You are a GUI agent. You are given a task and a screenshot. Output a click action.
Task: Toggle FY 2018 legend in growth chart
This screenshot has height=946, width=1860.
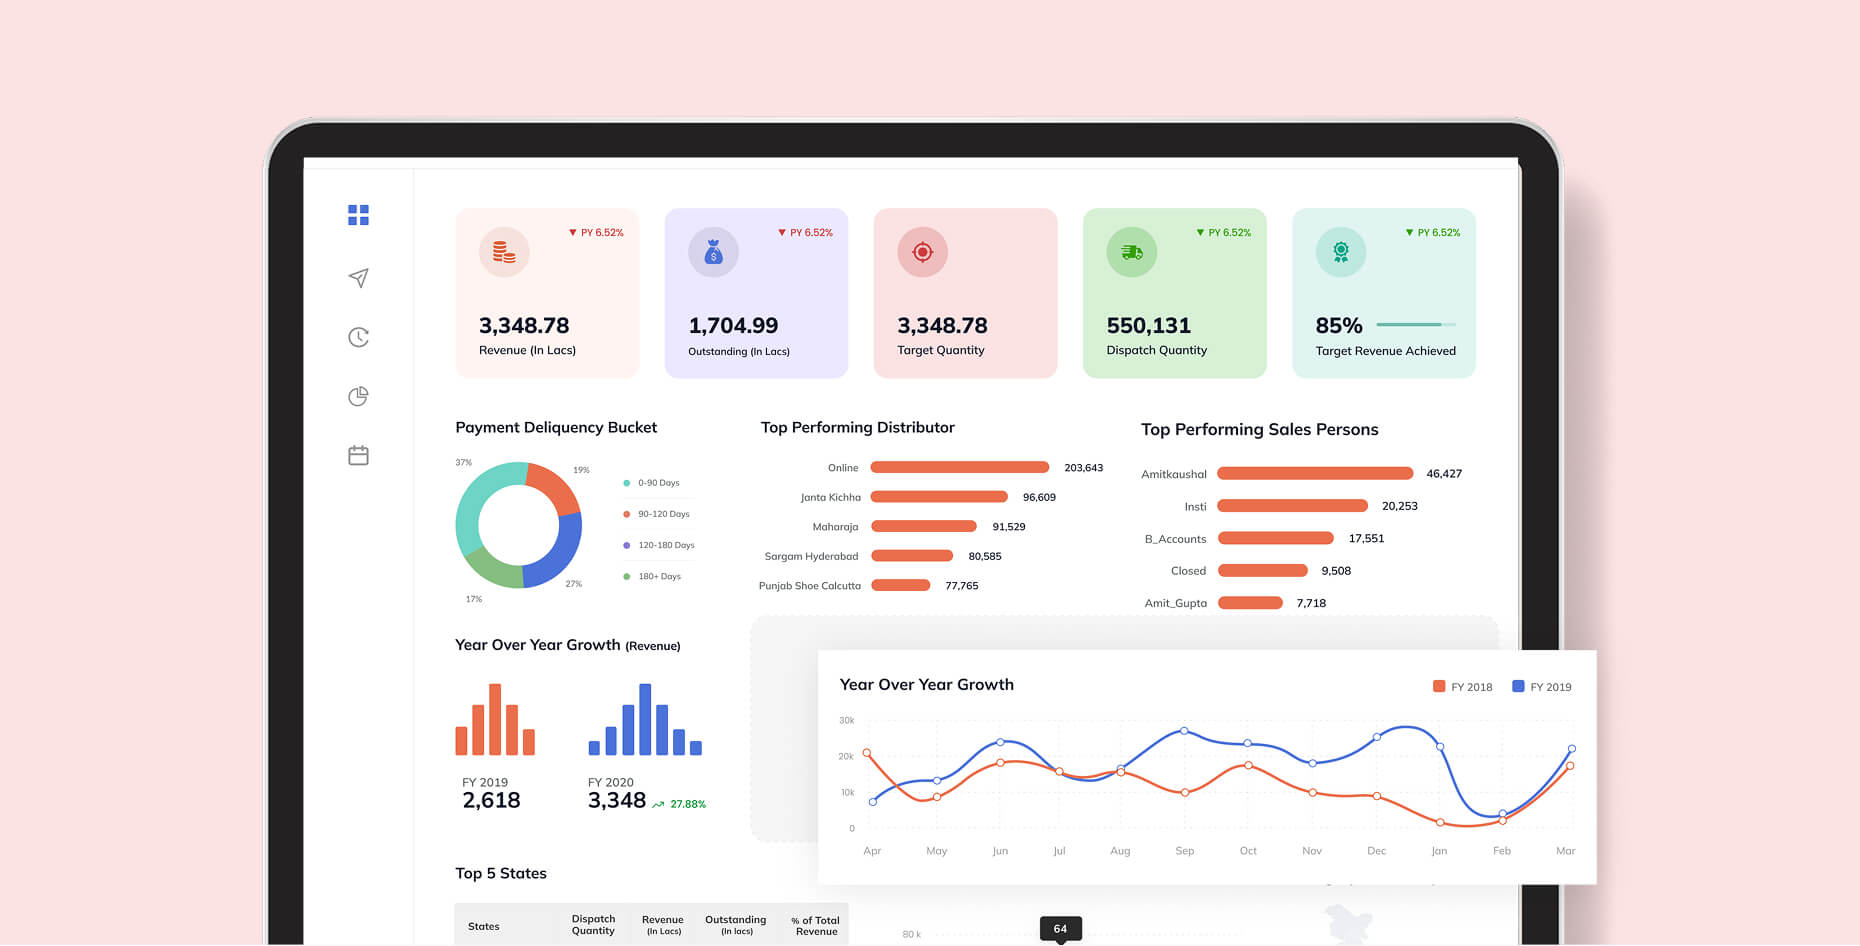(x=1462, y=687)
